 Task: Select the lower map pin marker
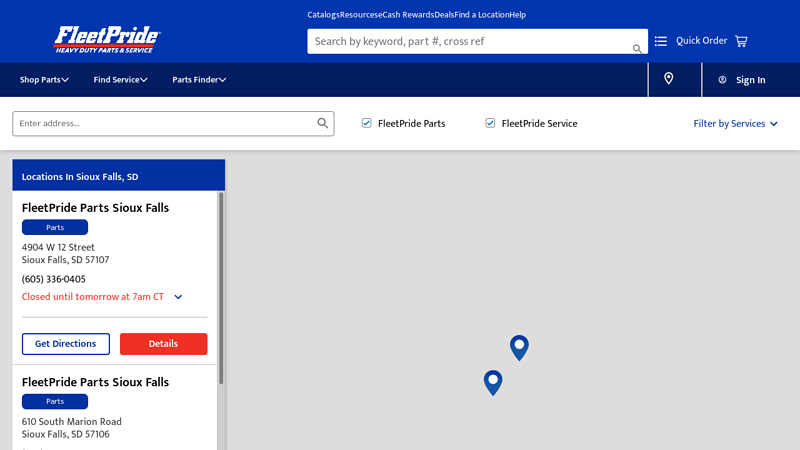tap(493, 381)
